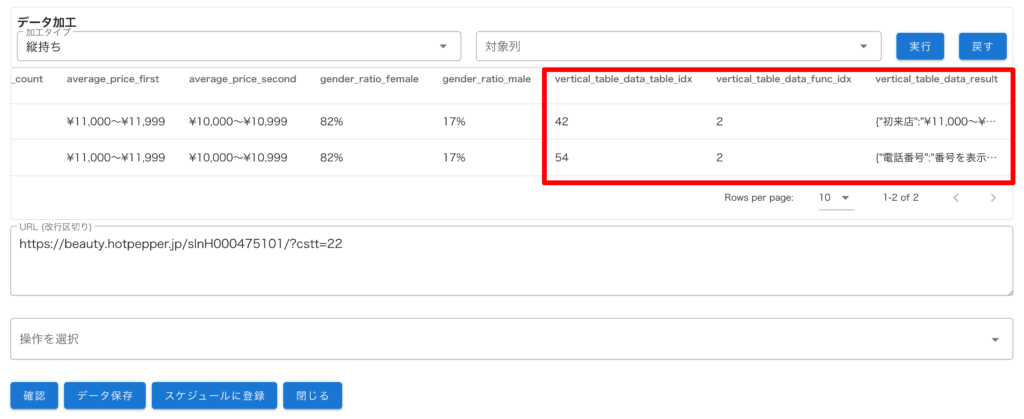Select the cell with value 54
The width and height of the screenshot is (1024, 419).
pos(562,157)
